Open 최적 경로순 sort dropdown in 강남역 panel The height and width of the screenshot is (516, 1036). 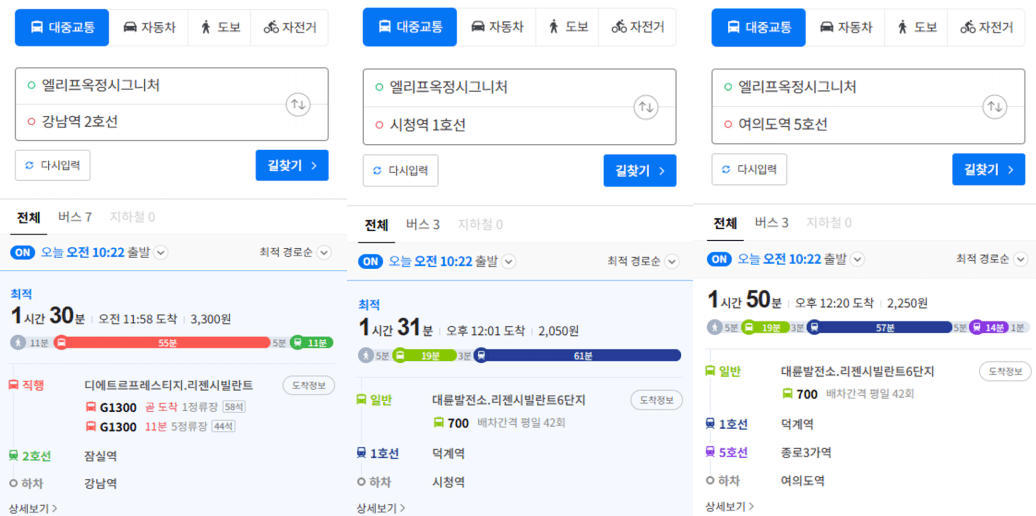pos(294,253)
